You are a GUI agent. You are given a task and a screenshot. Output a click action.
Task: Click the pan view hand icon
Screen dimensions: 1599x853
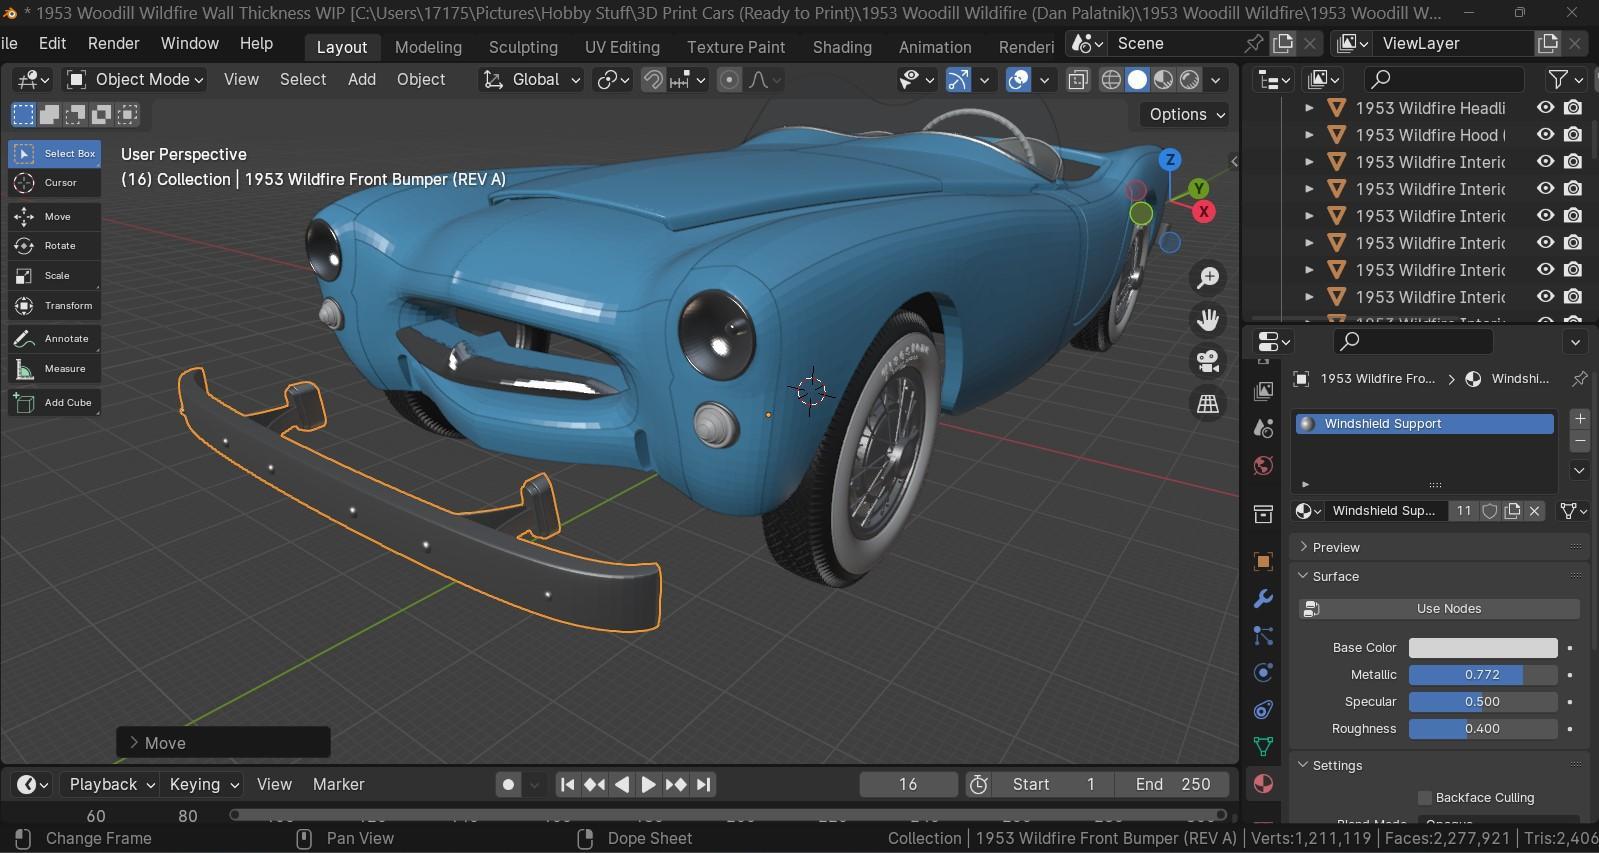tap(1208, 320)
